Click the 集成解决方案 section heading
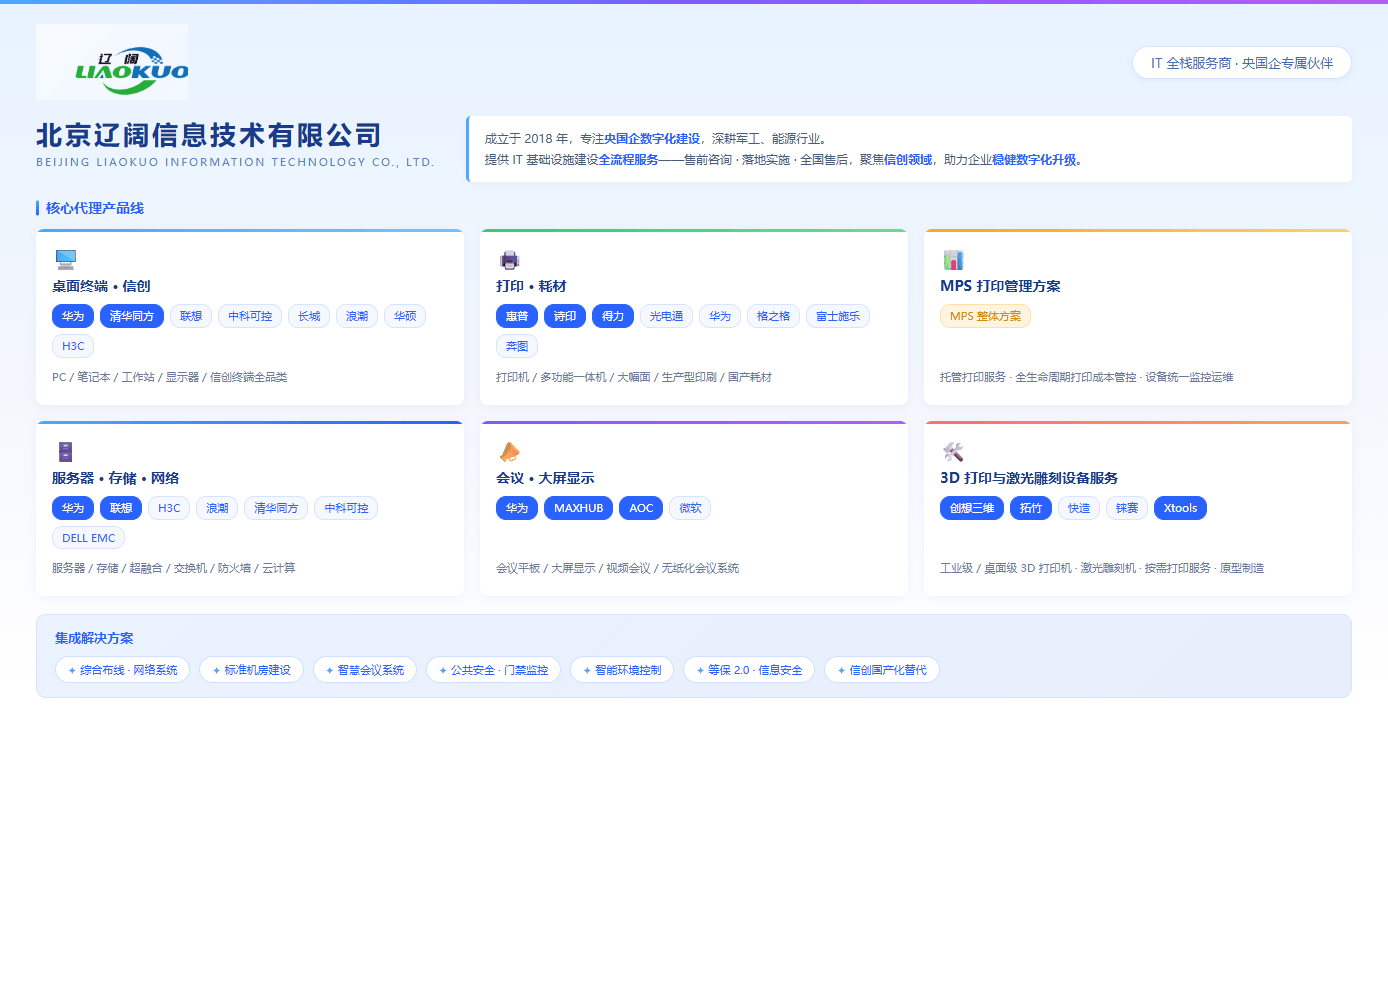 pos(94,638)
